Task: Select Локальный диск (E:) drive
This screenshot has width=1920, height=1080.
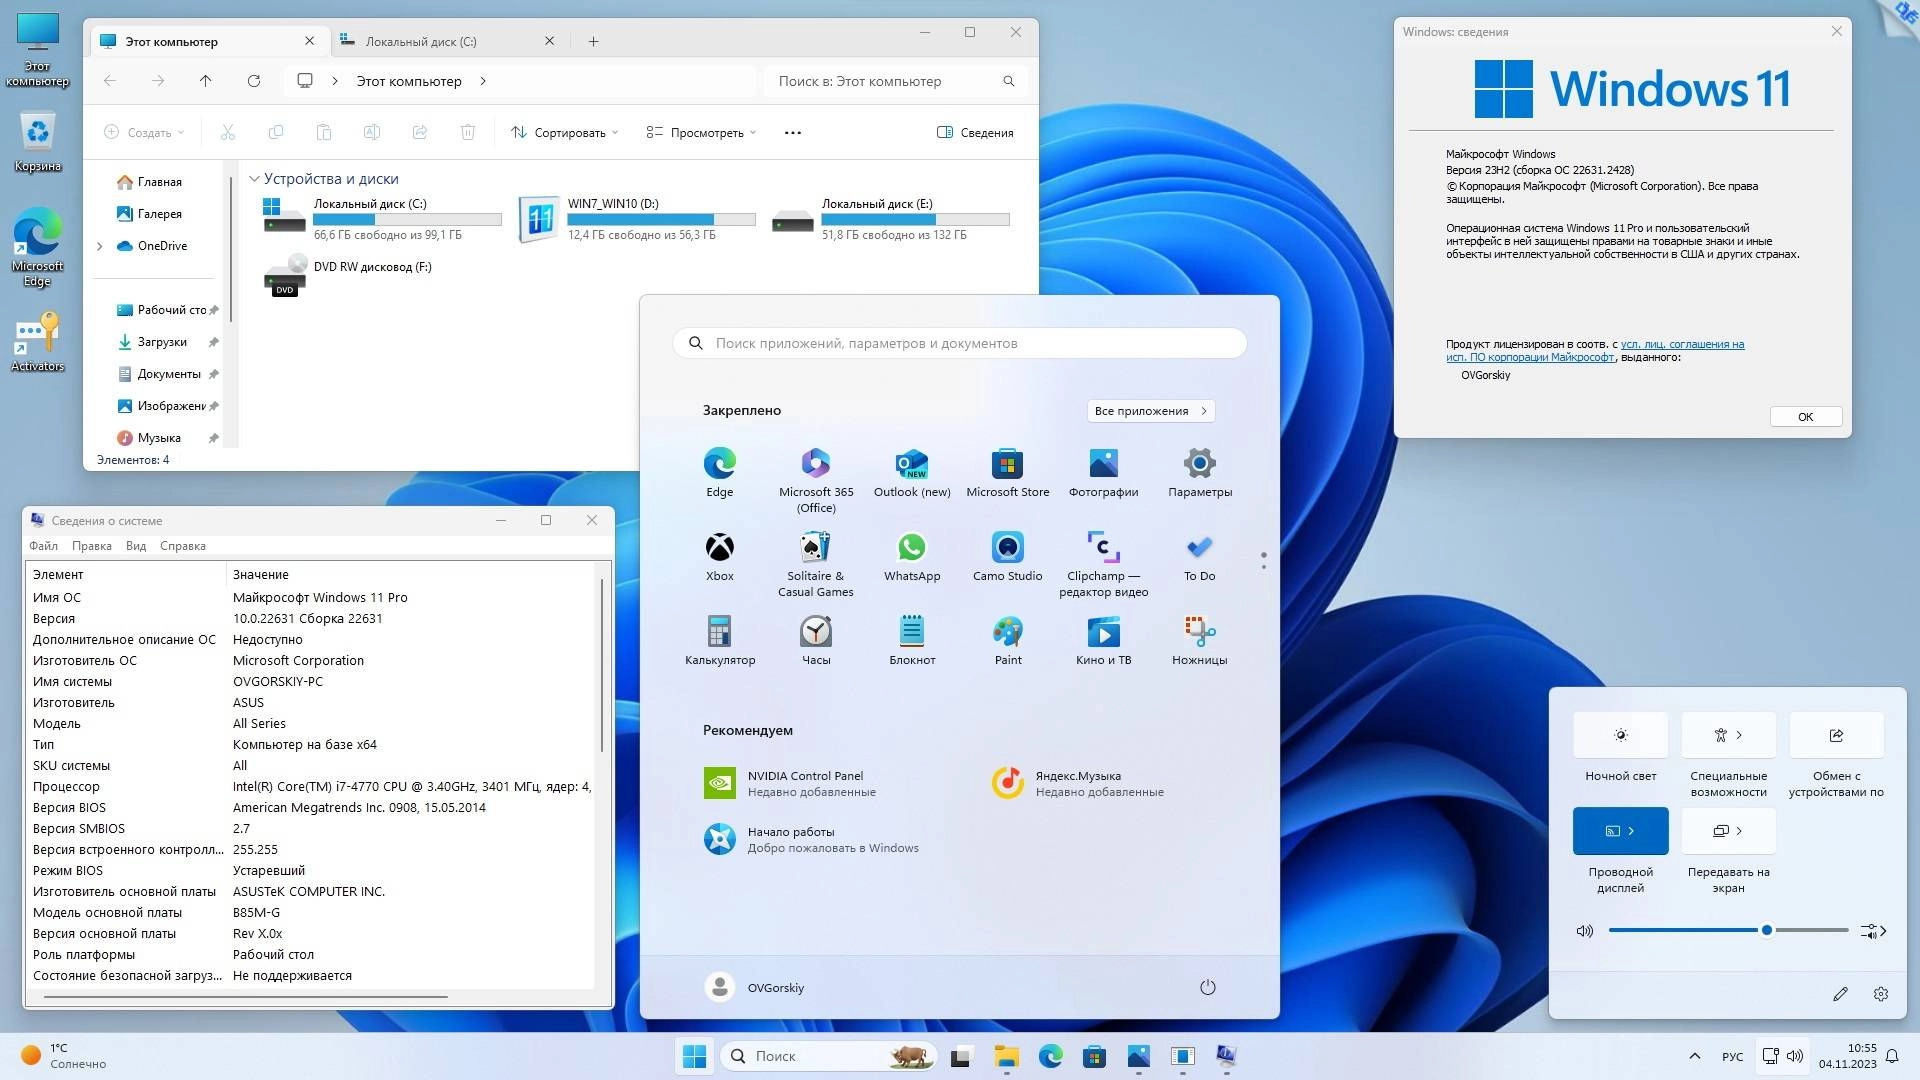Action: coord(890,218)
